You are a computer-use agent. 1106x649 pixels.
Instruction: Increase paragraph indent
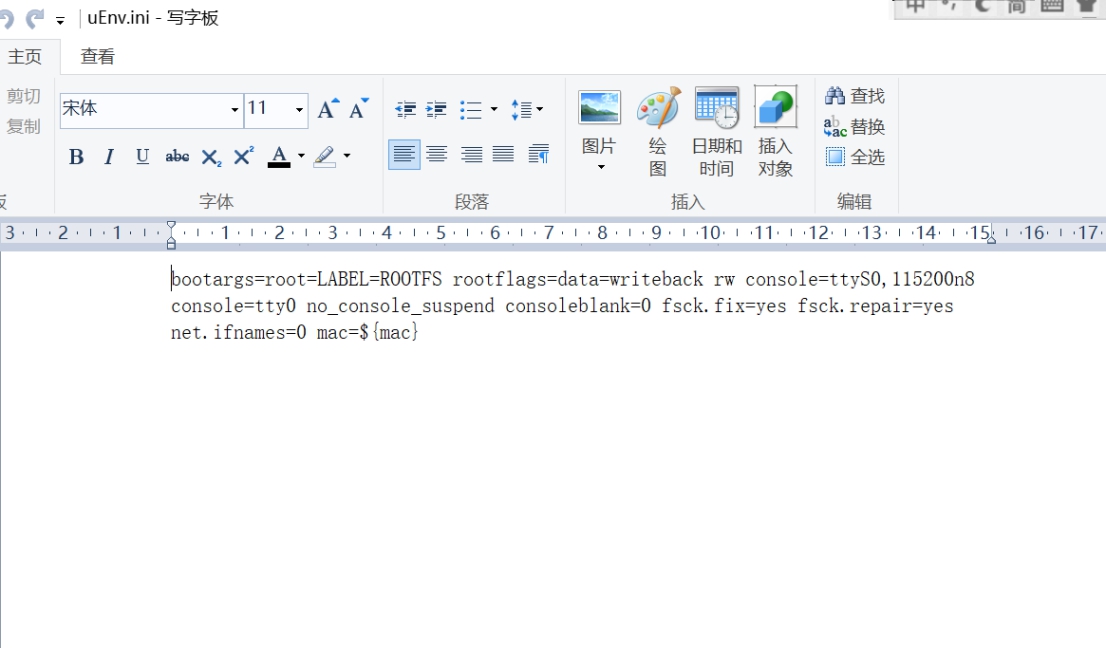[x=437, y=109]
